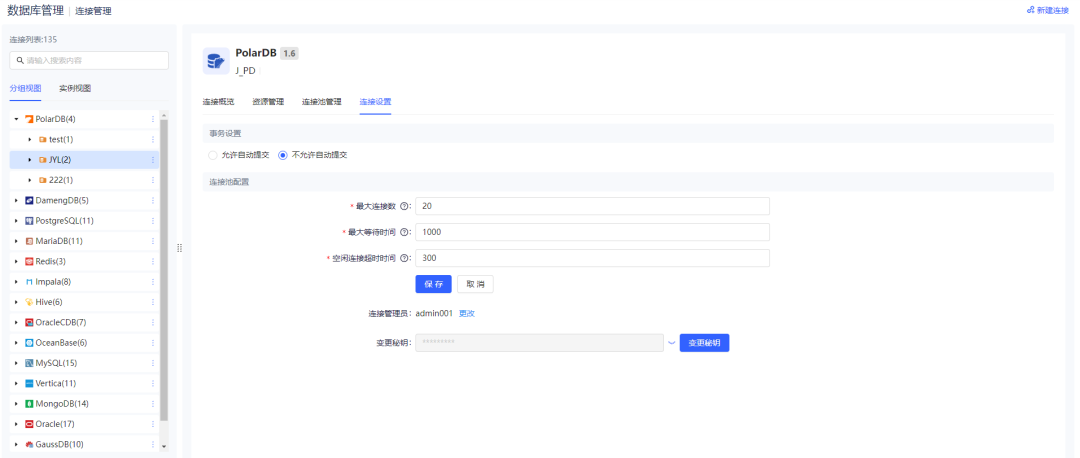Open the more-options menu for PolarDB(4)
Screen dimensions: 1080x458
click(x=153, y=119)
